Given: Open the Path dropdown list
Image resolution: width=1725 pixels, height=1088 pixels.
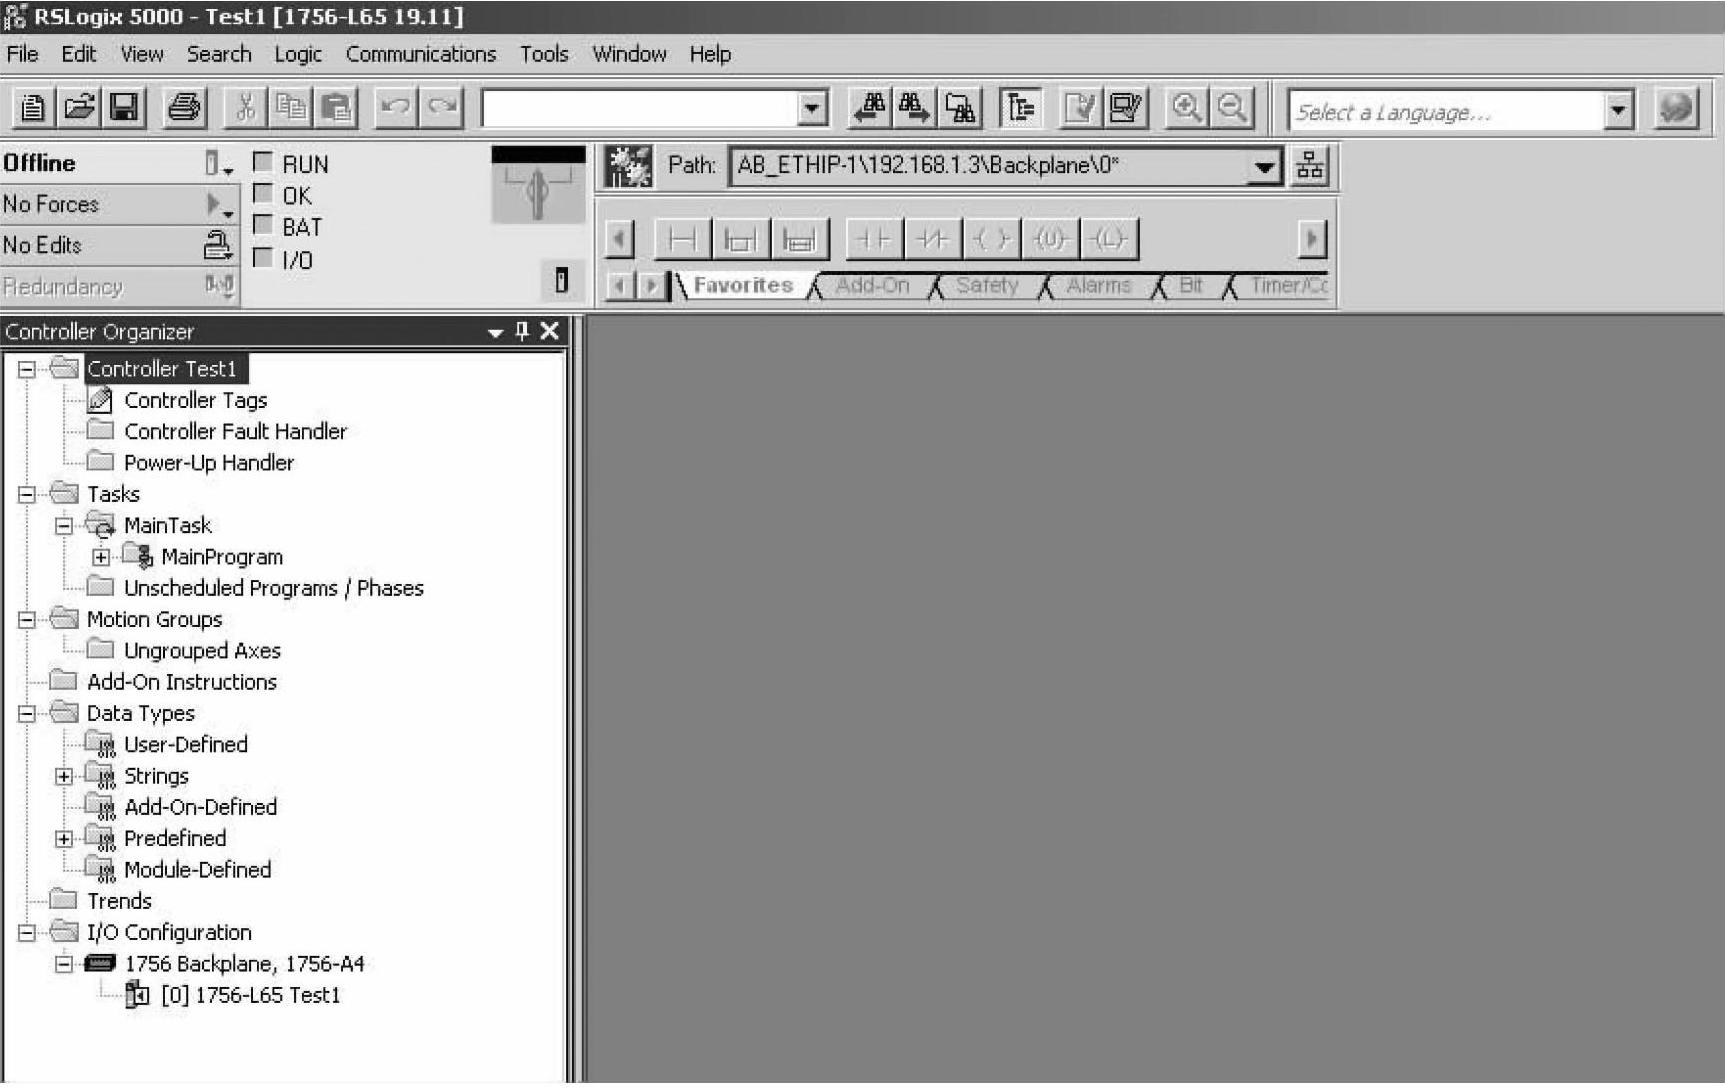Looking at the screenshot, I should point(1264,166).
